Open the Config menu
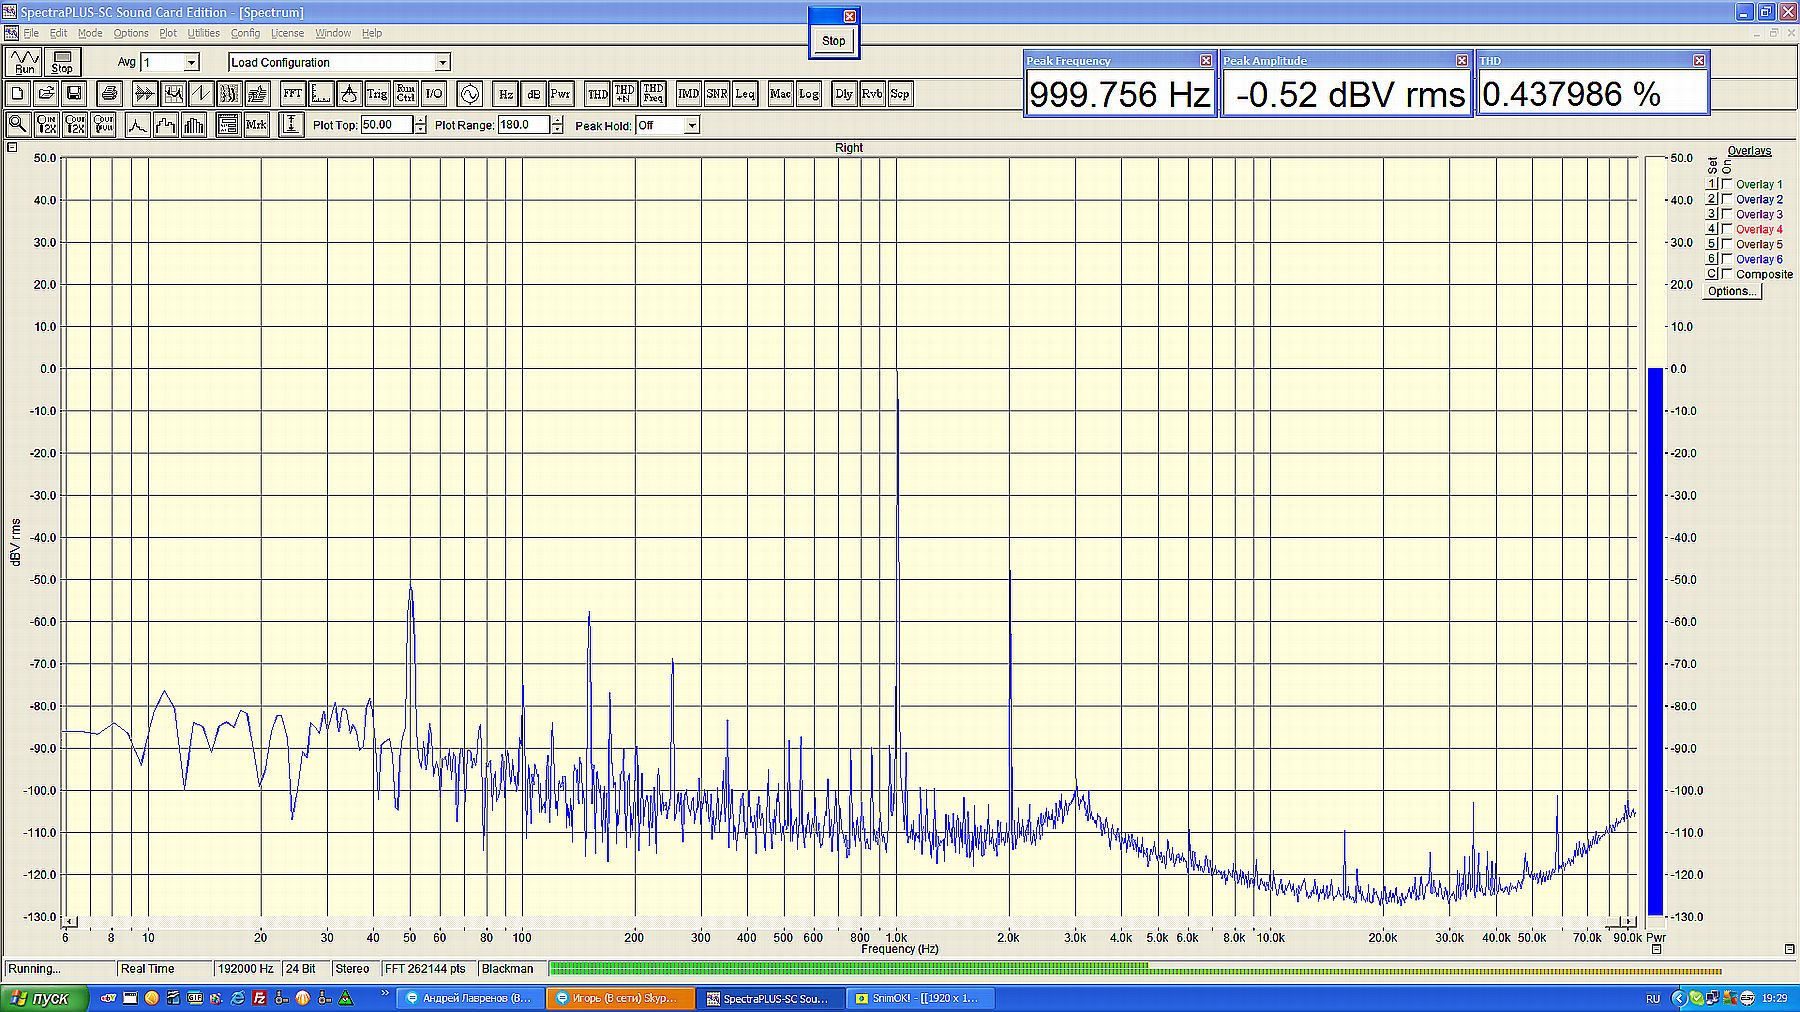Image resolution: width=1800 pixels, height=1012 pixels. pyautogui.click(x=245, y=33)
